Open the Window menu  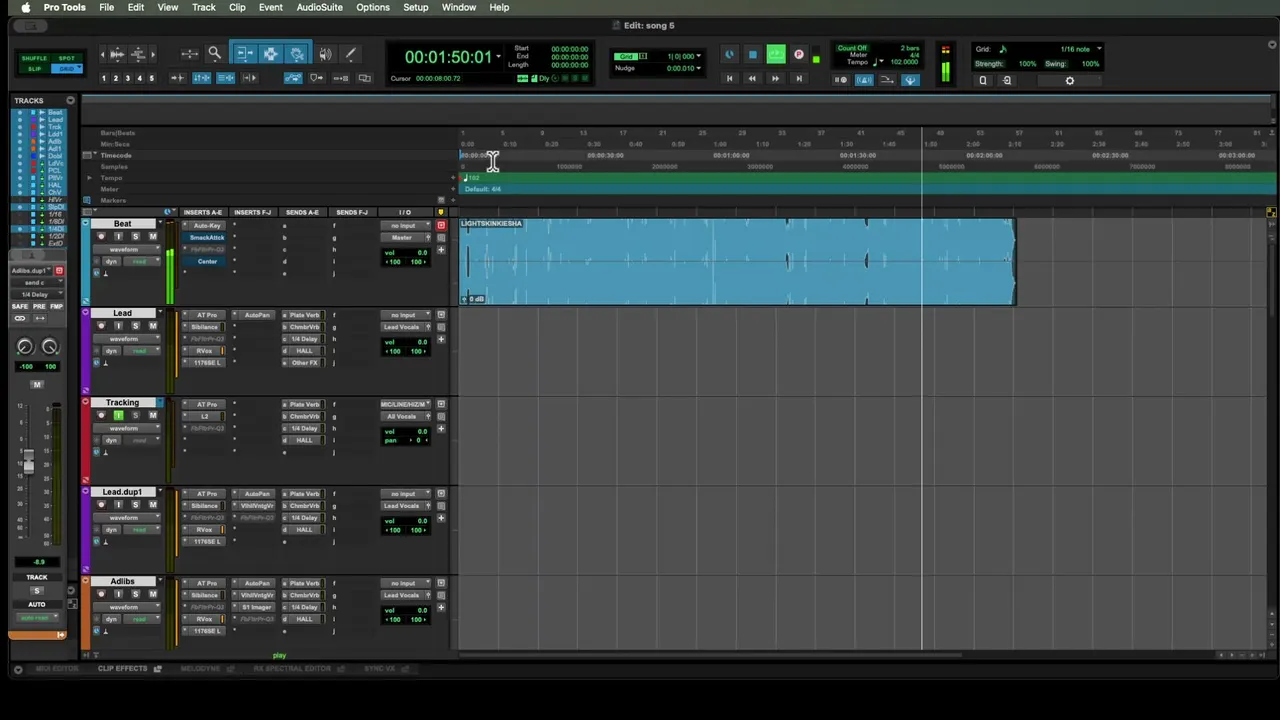click(459, 7)
